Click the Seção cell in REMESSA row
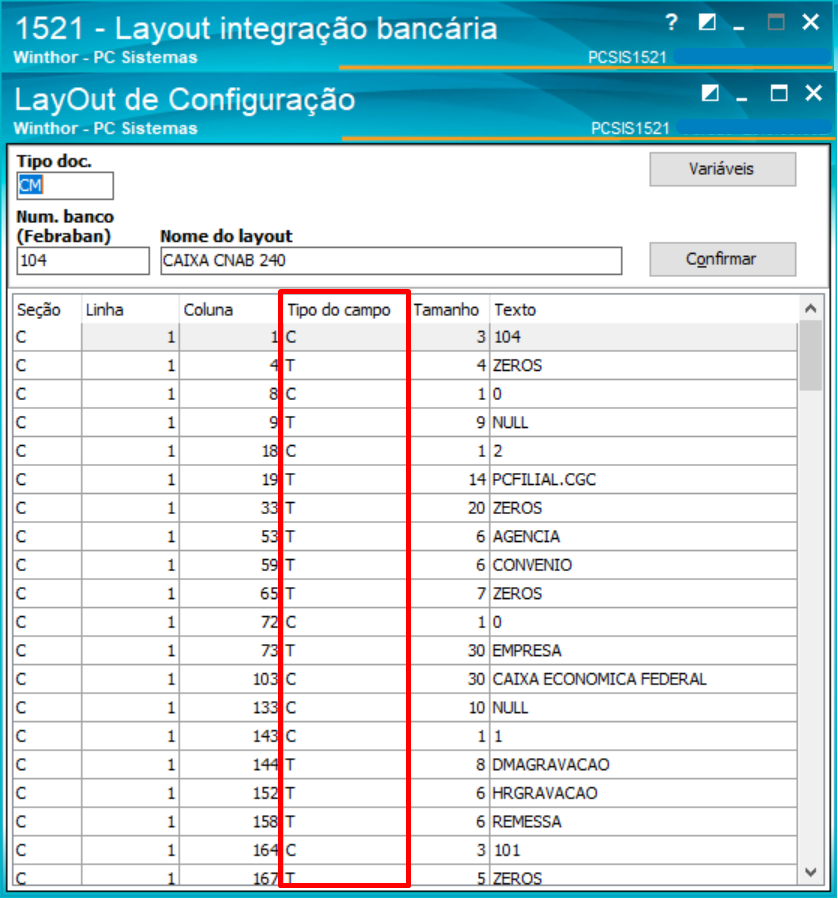The height and width of the screenshot is (900, 838). click(x=47, y=822)
